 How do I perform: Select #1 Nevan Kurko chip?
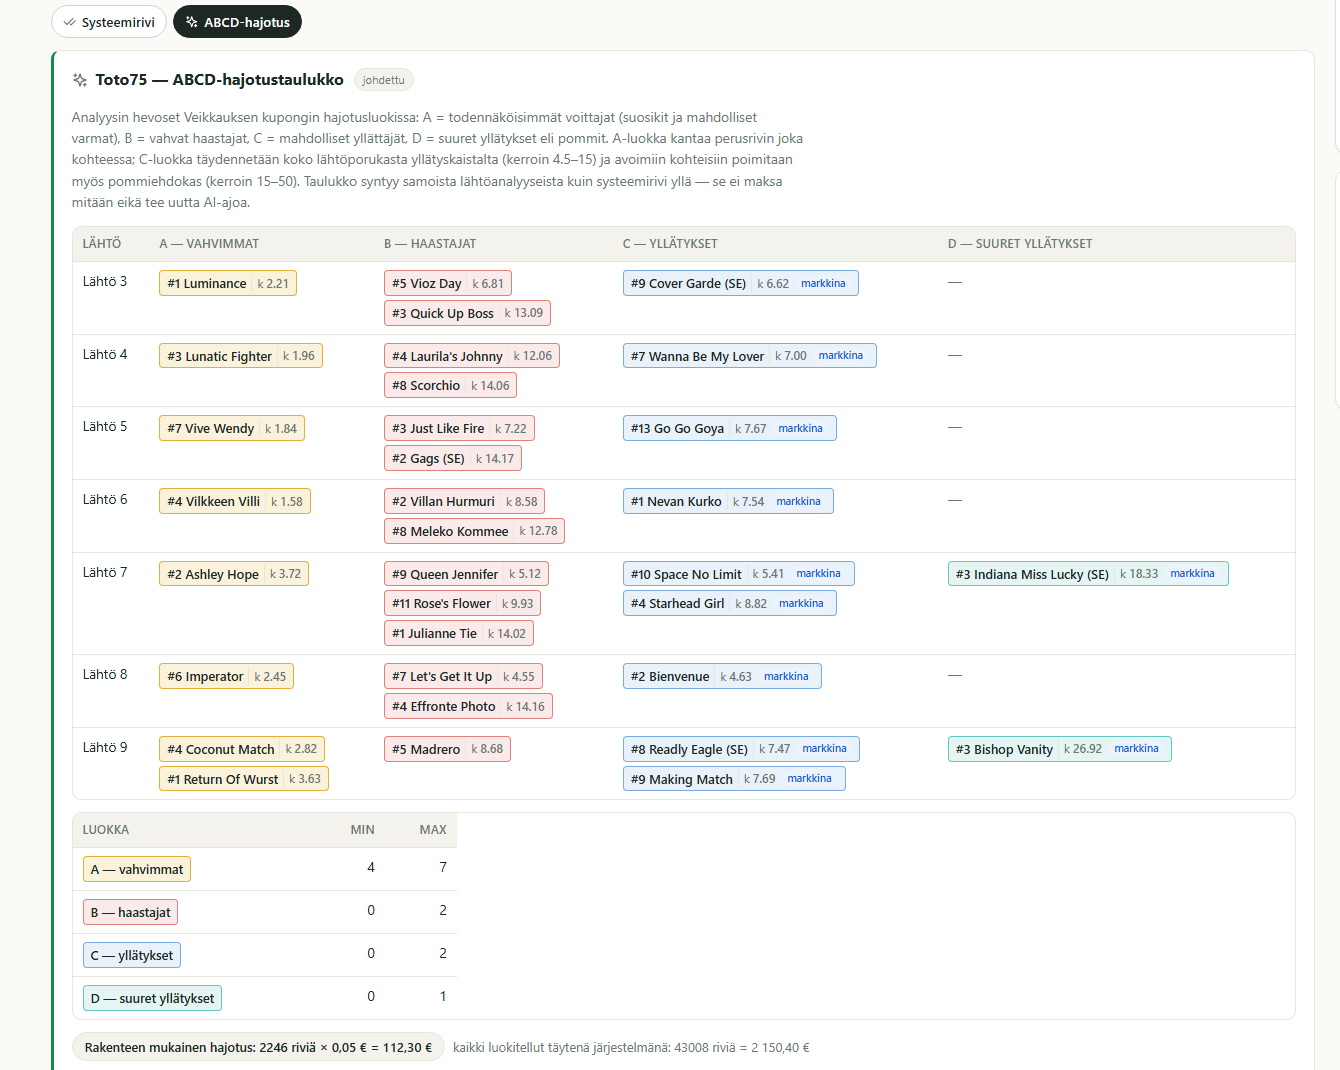pyautogui.click(x=728, y=501)
